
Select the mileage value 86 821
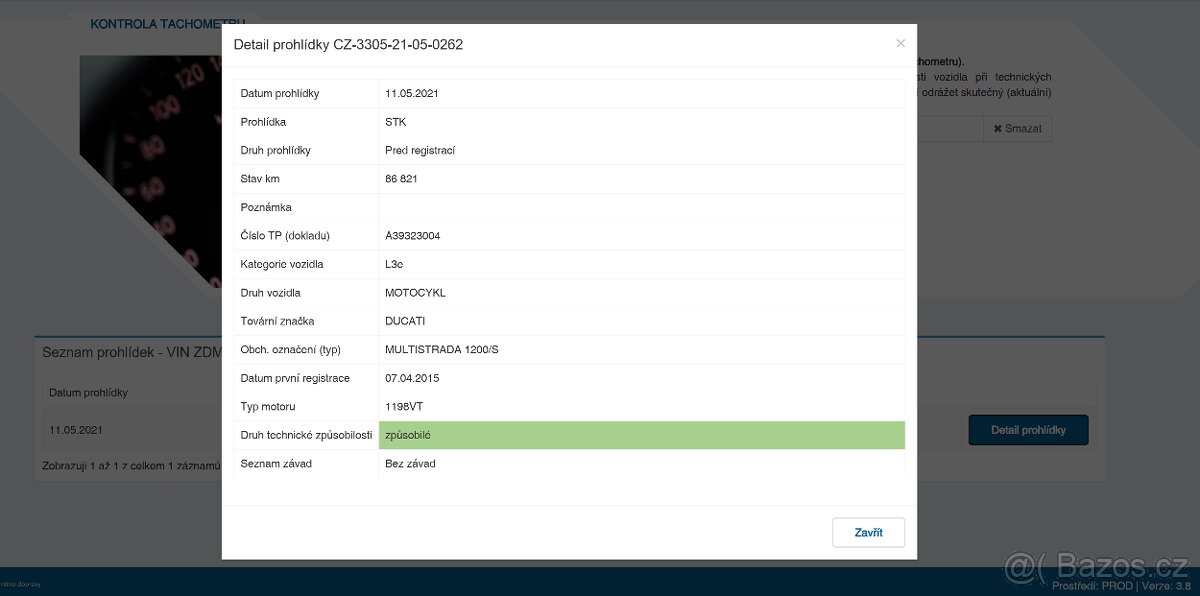pos(401,179)
